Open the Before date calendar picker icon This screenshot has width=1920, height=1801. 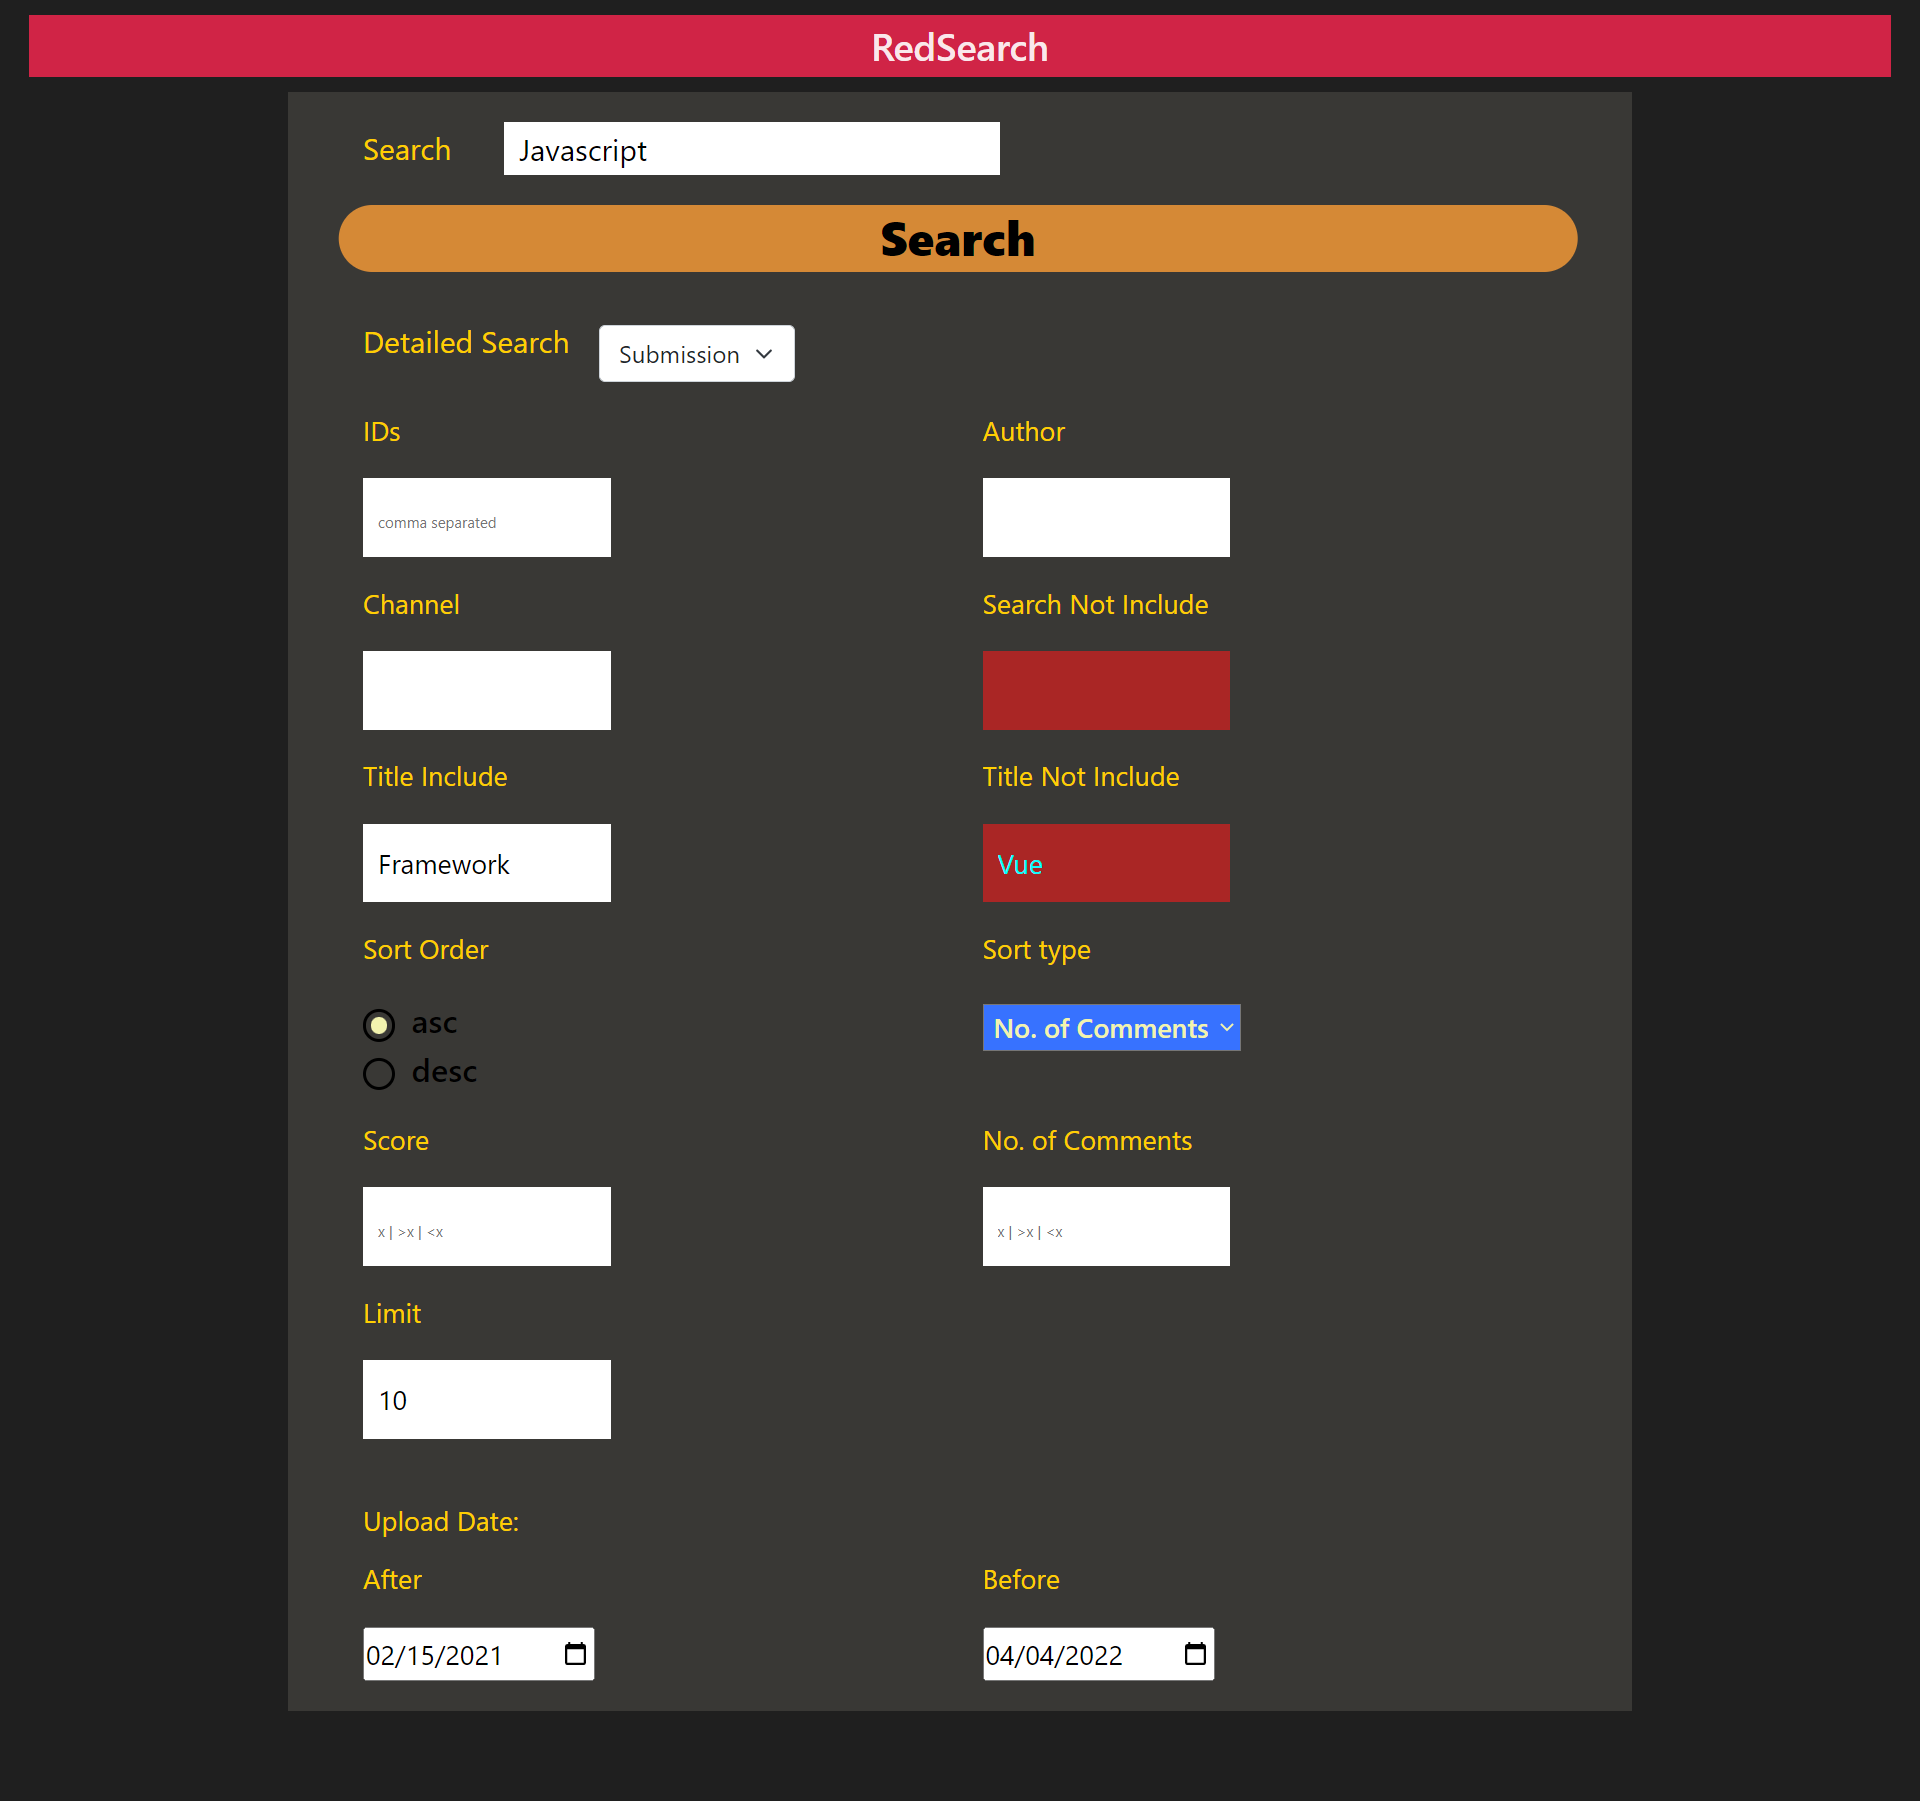pyautogui.click(x=1195, y=1654)
